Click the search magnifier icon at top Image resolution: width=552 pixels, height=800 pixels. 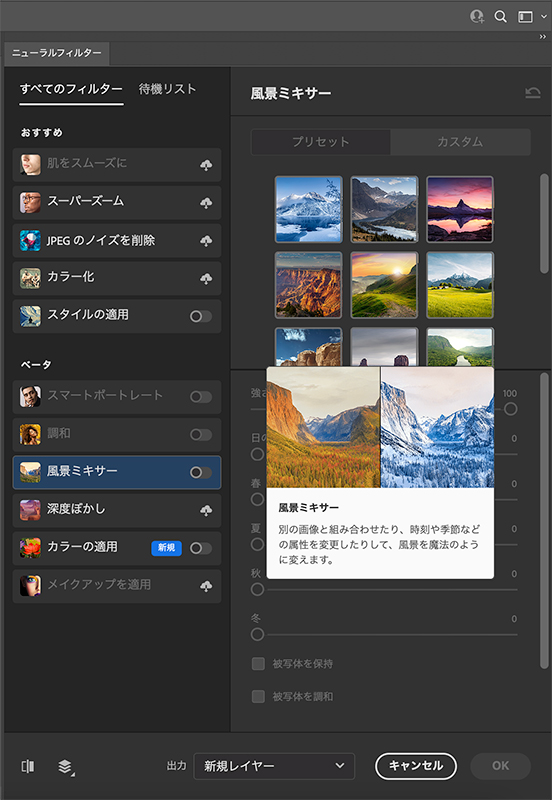pyautogui.click(x=500, y=17)
